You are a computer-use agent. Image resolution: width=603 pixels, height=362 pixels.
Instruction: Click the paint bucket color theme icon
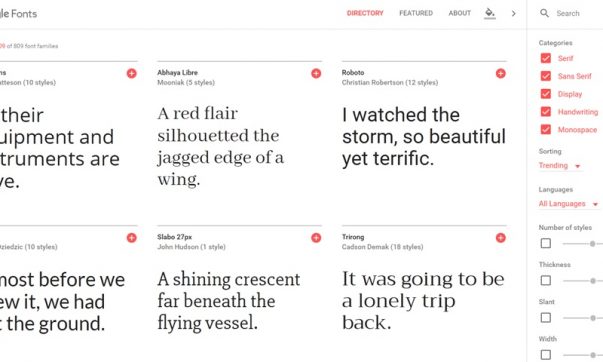(x=490, y=13)
